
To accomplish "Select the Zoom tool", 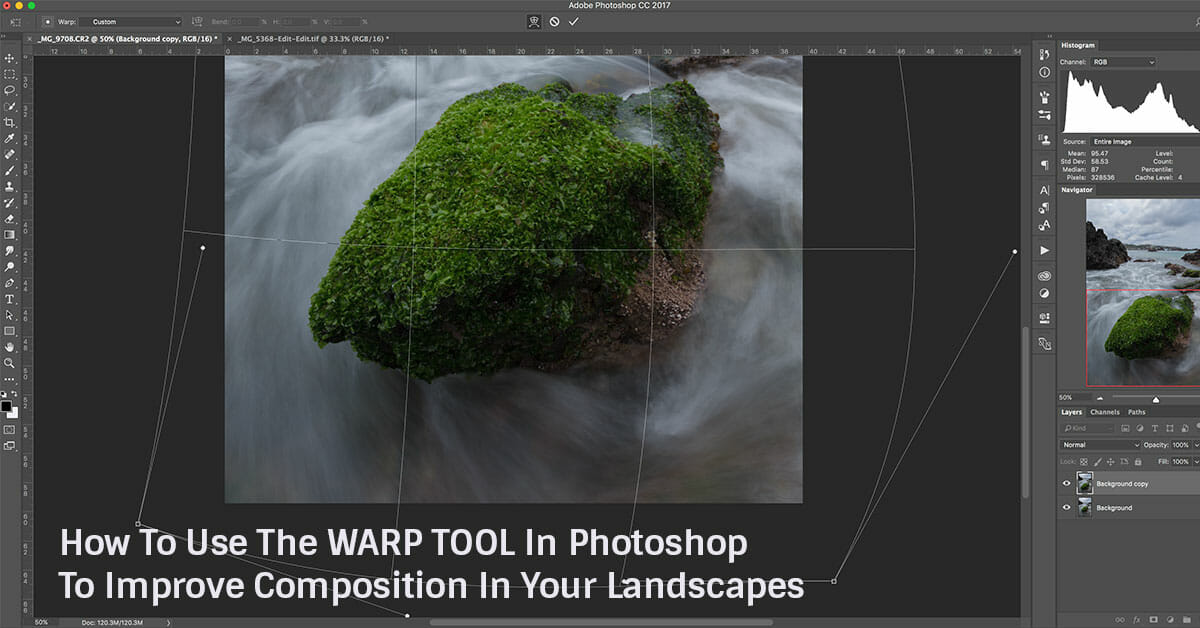I will (x=9, y=363).
